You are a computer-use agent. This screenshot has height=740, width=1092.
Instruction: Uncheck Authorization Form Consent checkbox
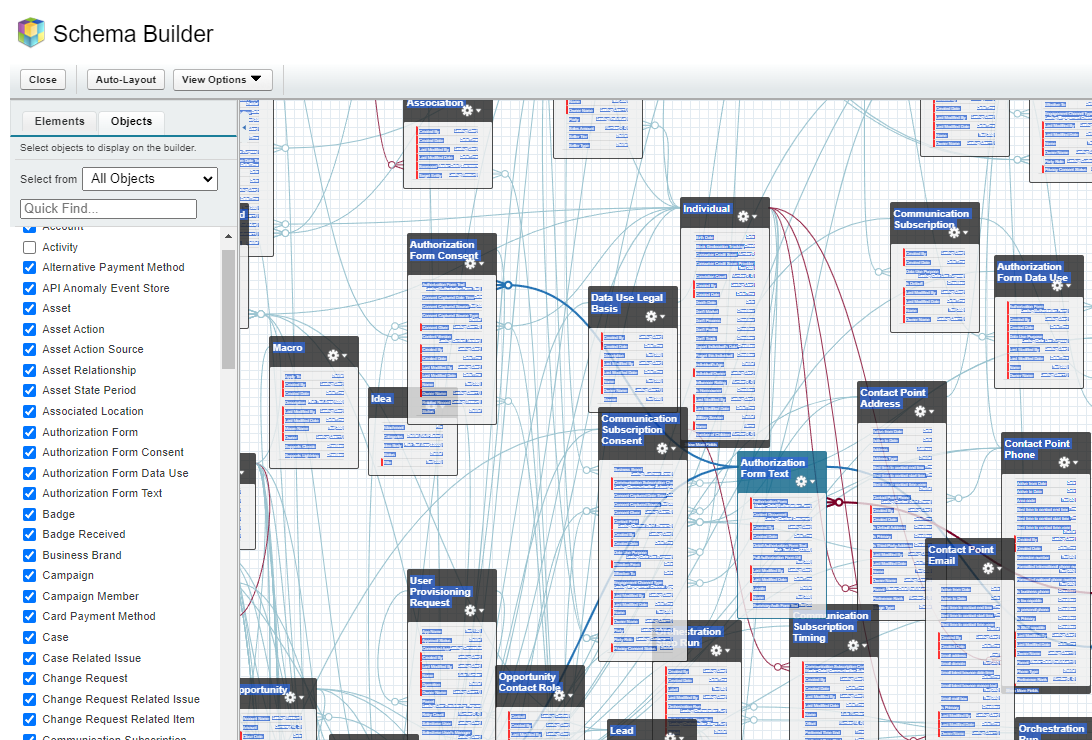[29, 452]
